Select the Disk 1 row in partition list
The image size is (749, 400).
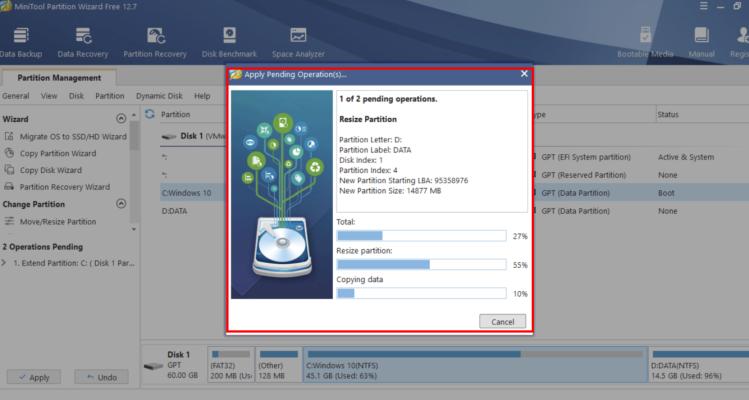tap(193, 136)
